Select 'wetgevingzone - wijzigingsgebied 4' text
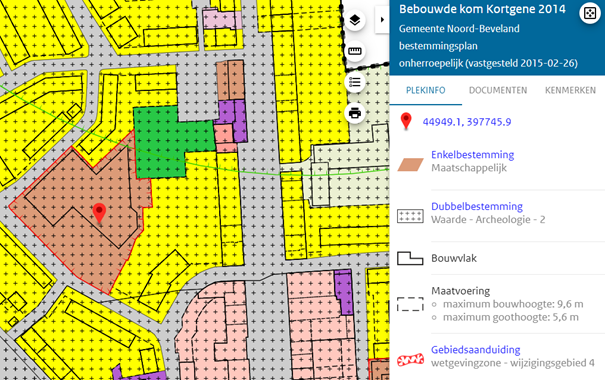Screen dimensions: 605x380 tap(513, 363)
